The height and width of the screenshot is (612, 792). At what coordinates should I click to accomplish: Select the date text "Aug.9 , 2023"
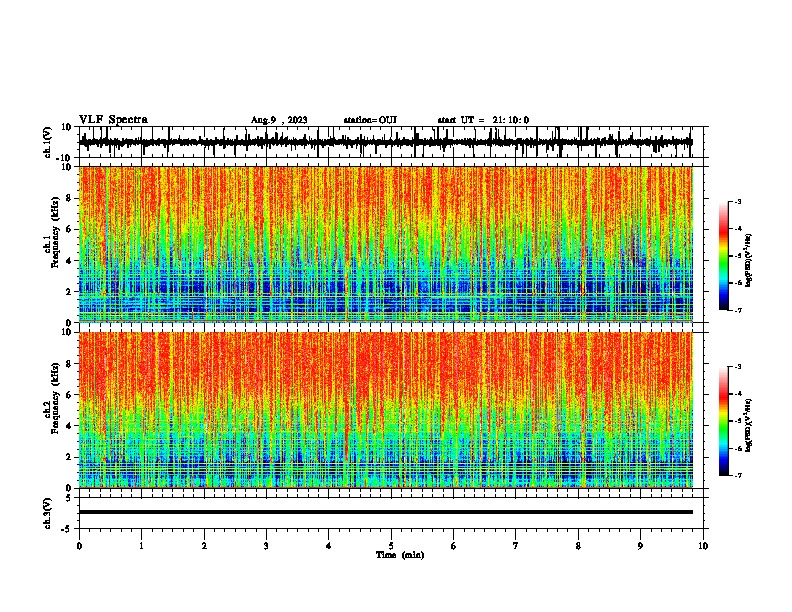click(279, 120)
